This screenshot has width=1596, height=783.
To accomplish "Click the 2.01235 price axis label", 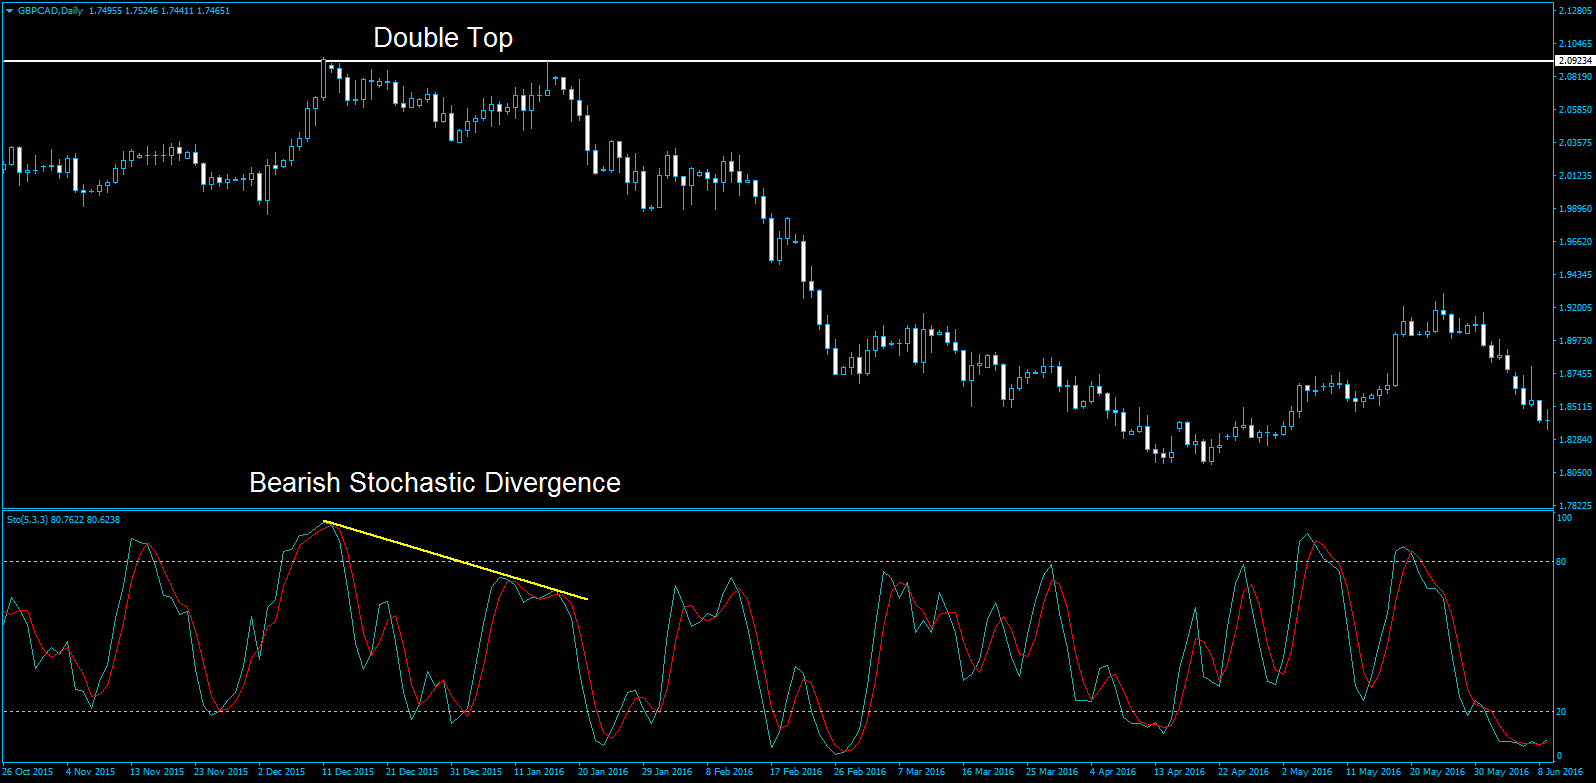I will click(x=1574, y=176).
